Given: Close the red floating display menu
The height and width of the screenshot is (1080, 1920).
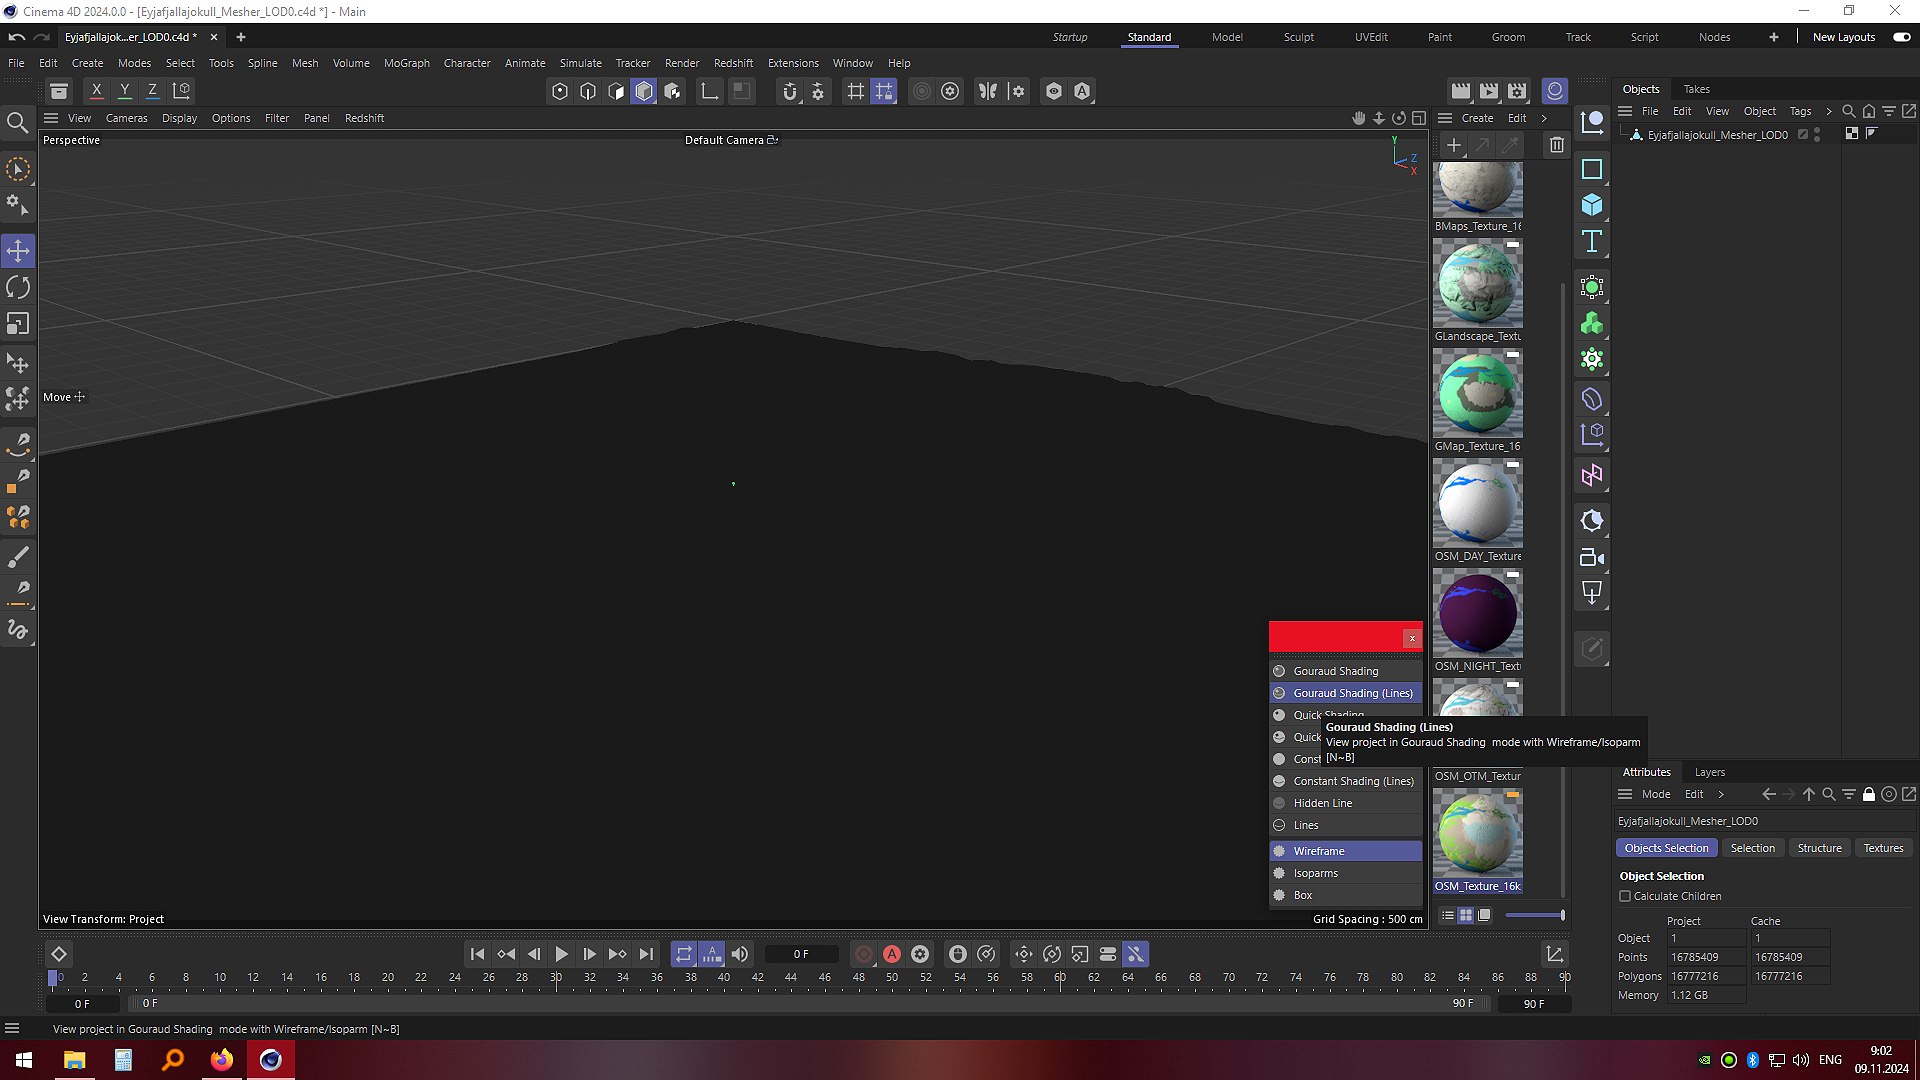Looking at the screenshot, I should point(1412,638).
